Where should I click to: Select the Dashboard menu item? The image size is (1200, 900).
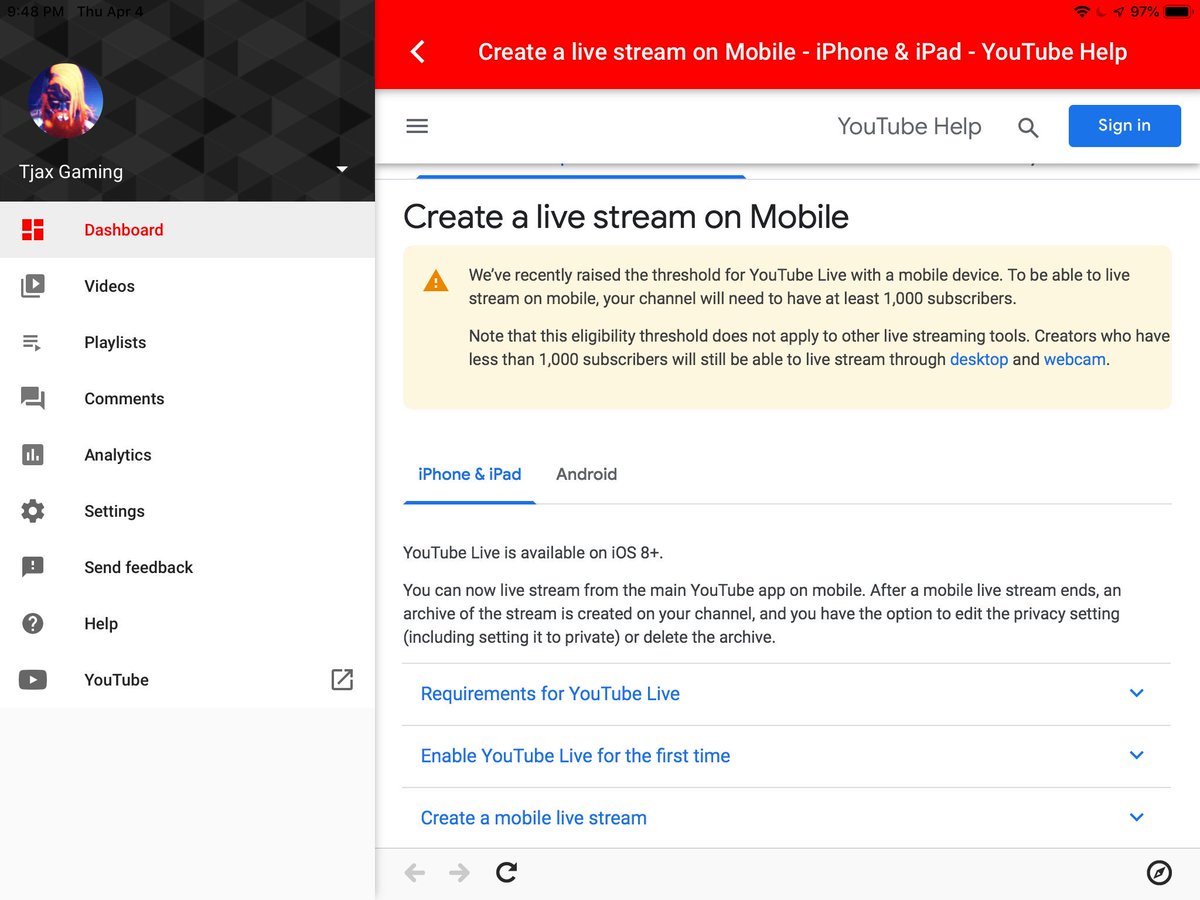(187, 230)
